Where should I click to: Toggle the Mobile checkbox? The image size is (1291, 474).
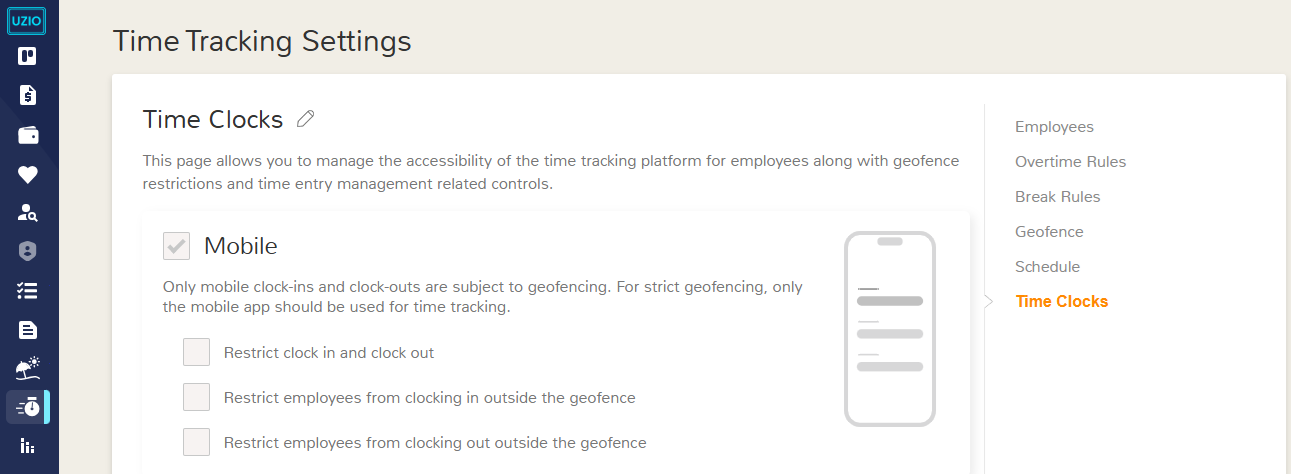[176, 246]
